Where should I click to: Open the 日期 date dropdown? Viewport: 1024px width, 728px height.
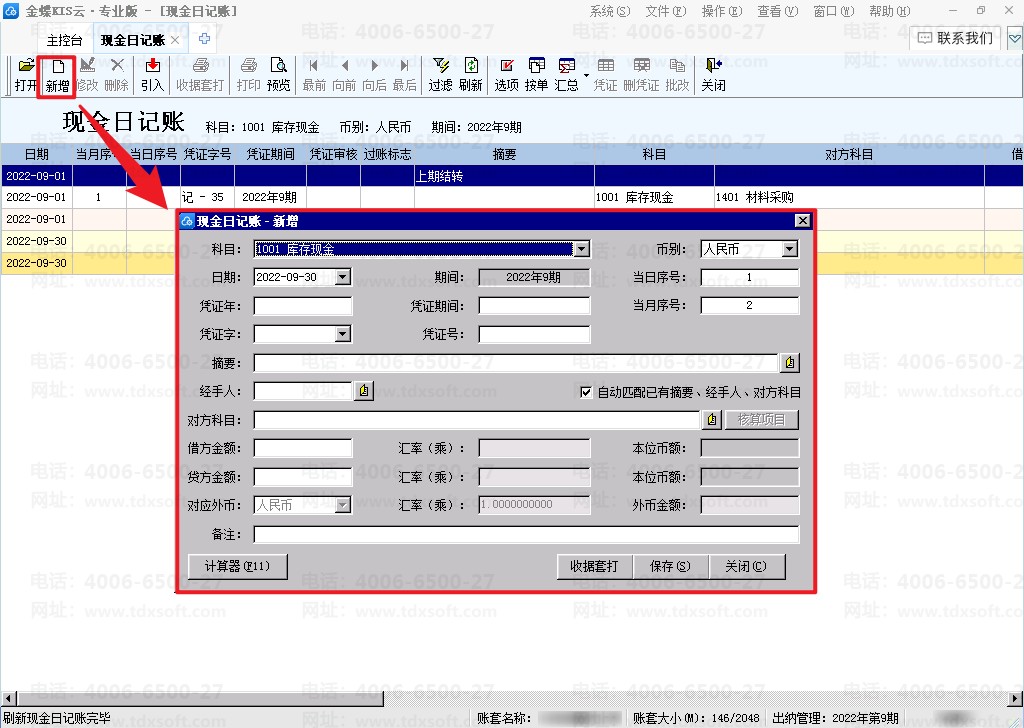click(343, 277)
